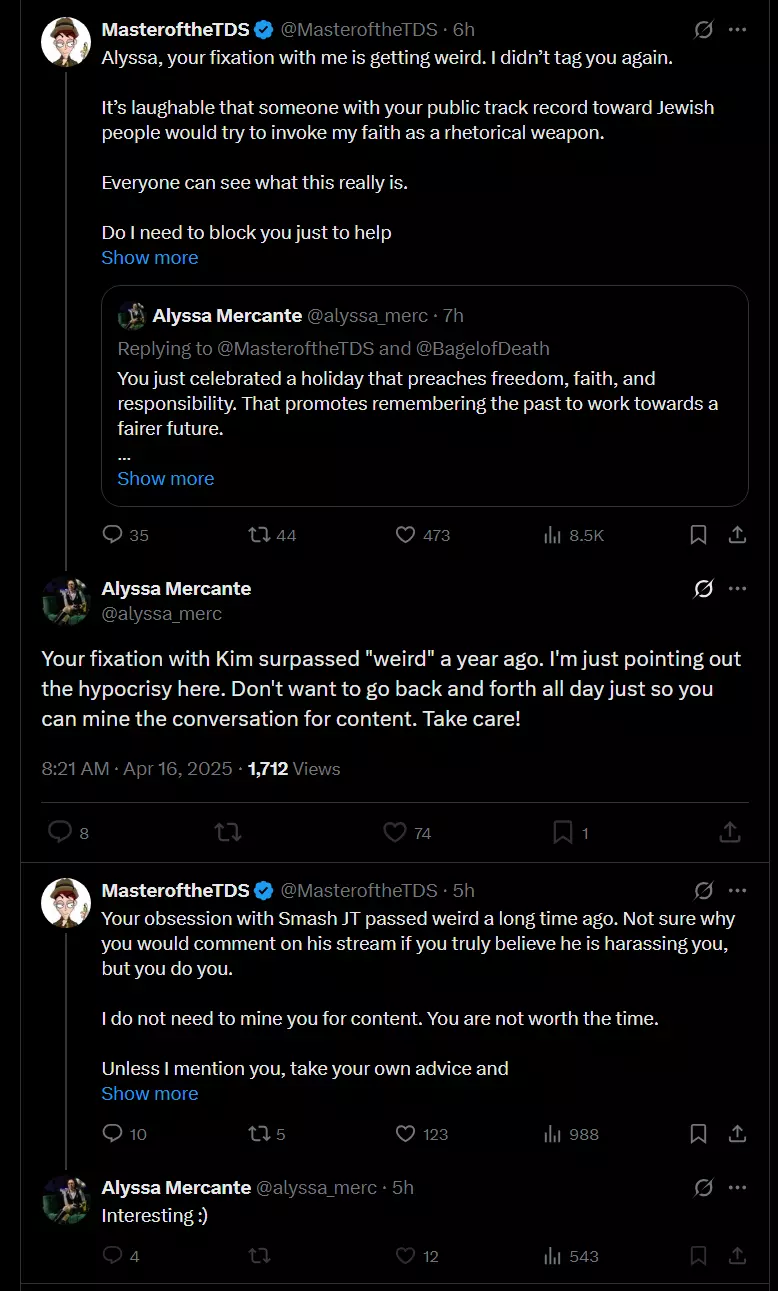The width and height of the screenshot is (778, 1291).
Task: Open more options on Alyssa's main post
Action: point(738,588)
